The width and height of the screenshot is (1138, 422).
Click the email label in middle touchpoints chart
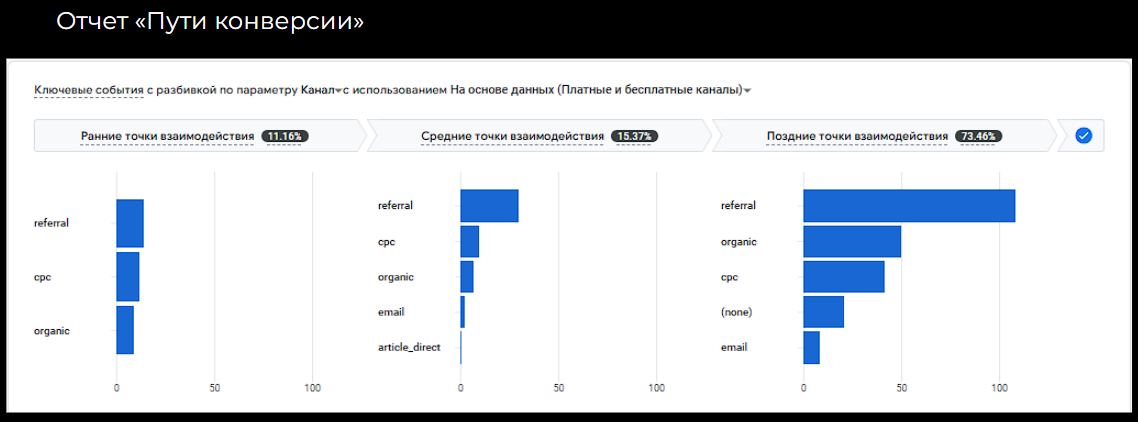pos(391,312)
